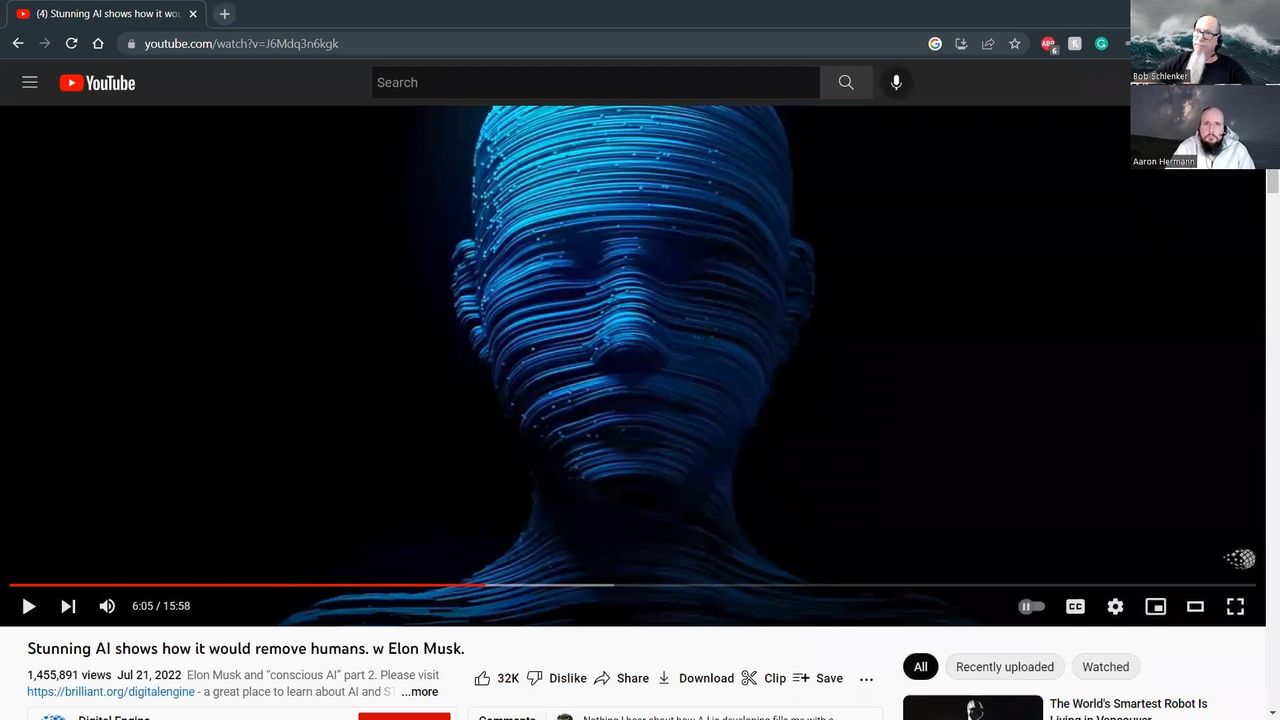Select the Recently uploaded chip

click(x=1004, y=667)
